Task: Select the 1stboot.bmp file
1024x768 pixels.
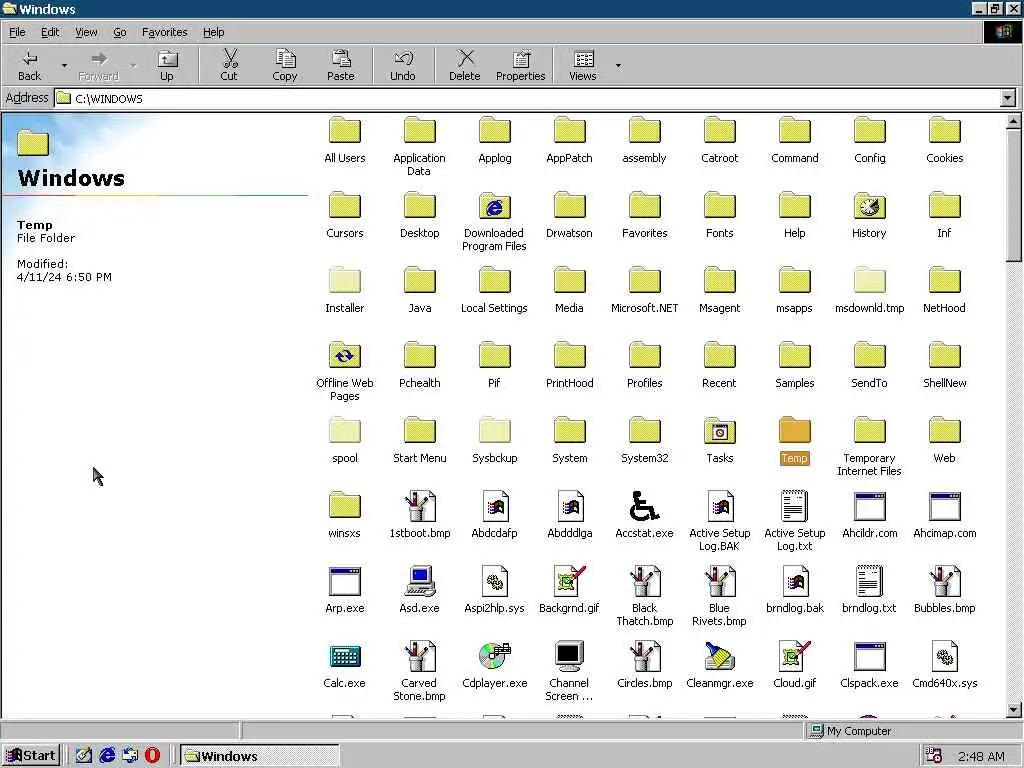Action: 420,515
